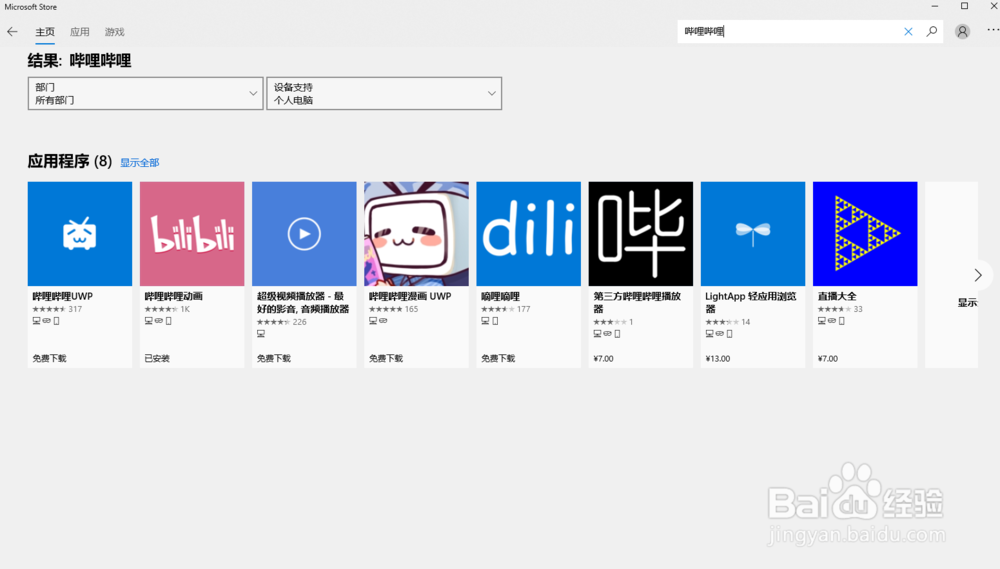Run search with magnifier icon
This screenshot has width=1000, height=569.
[932, 31]
